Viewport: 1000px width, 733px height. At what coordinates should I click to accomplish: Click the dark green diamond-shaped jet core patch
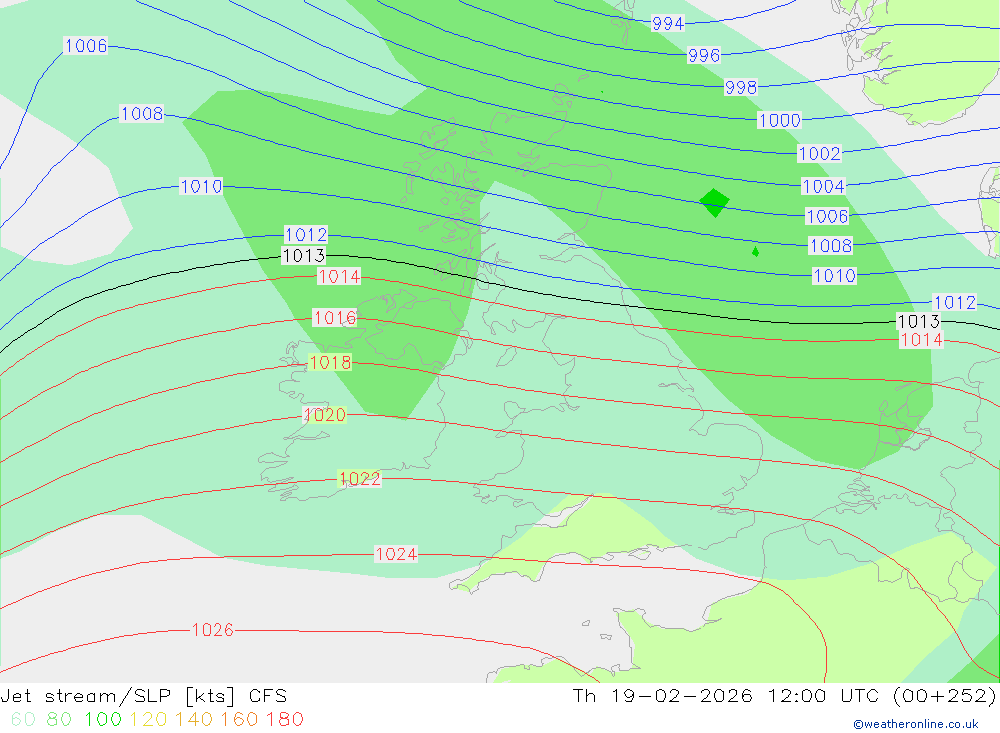click(x=714, y=202)
